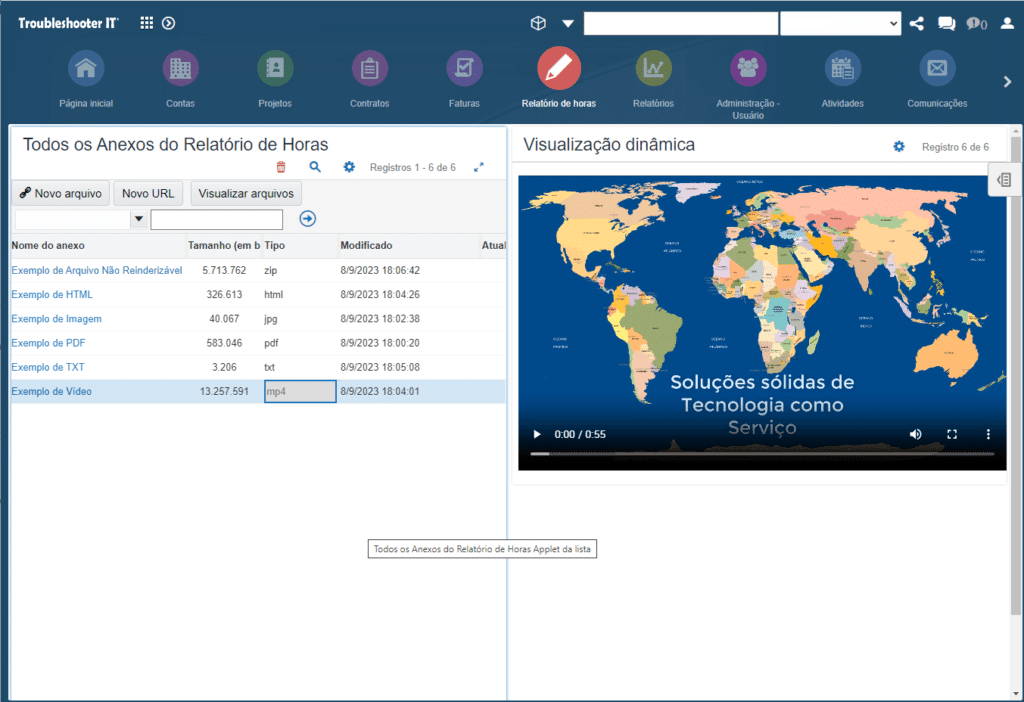Screen dimensions: 1024x702
Task: Open the chat bubbles icon
Action: click(x=946, y=24)
